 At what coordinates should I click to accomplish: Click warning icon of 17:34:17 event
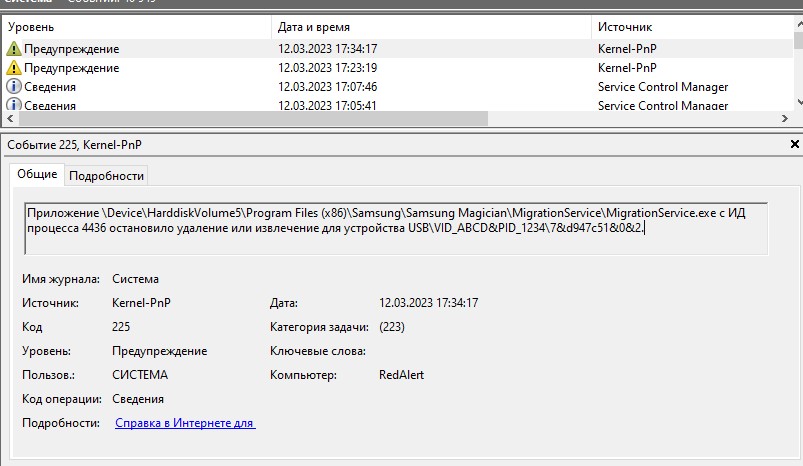click(x=14, y=49)
